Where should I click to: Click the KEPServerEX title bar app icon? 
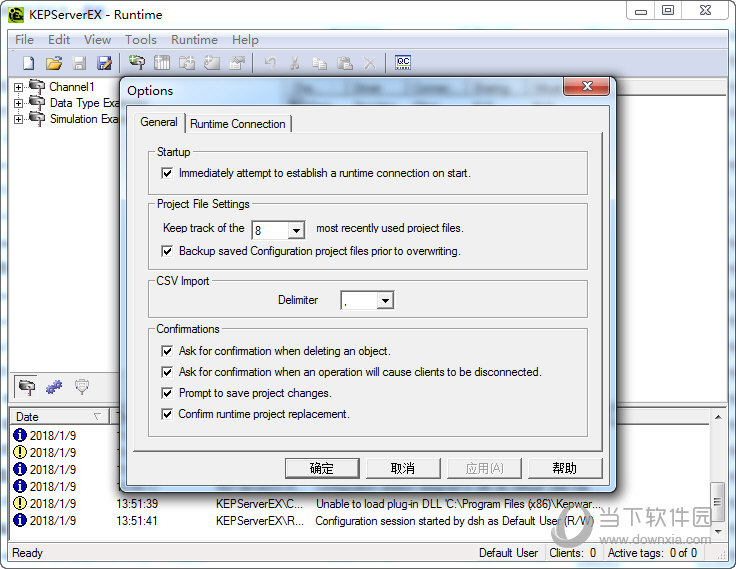tap(16, 15)
